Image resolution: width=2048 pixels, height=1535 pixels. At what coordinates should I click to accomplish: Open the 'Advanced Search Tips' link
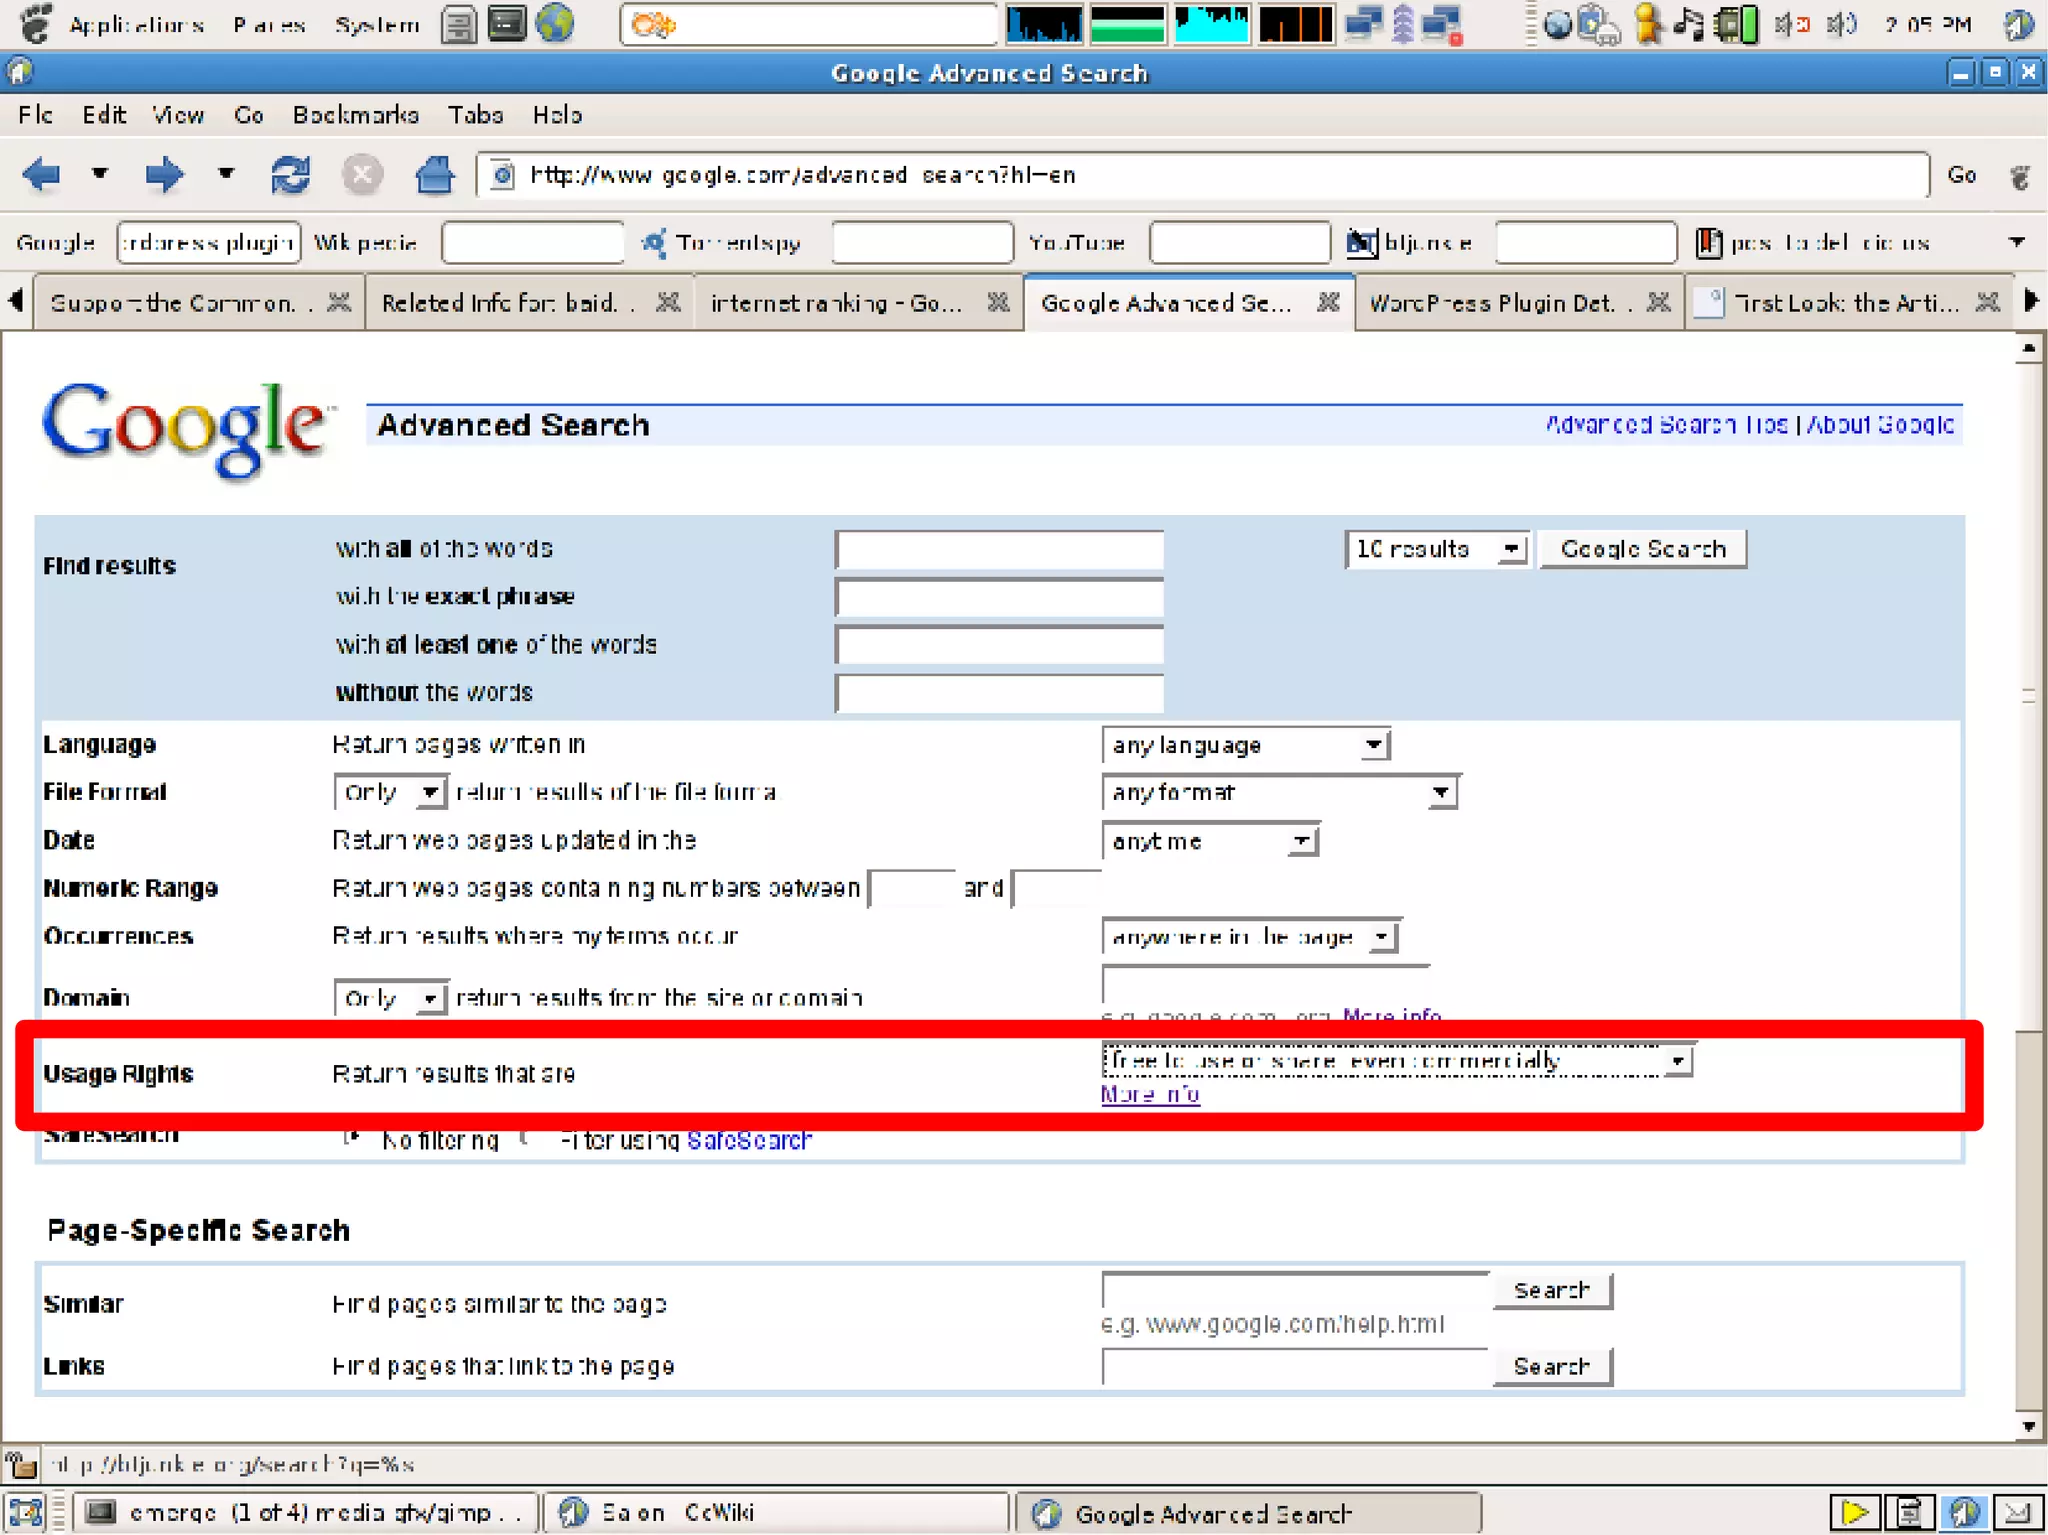click(1666, 425)
